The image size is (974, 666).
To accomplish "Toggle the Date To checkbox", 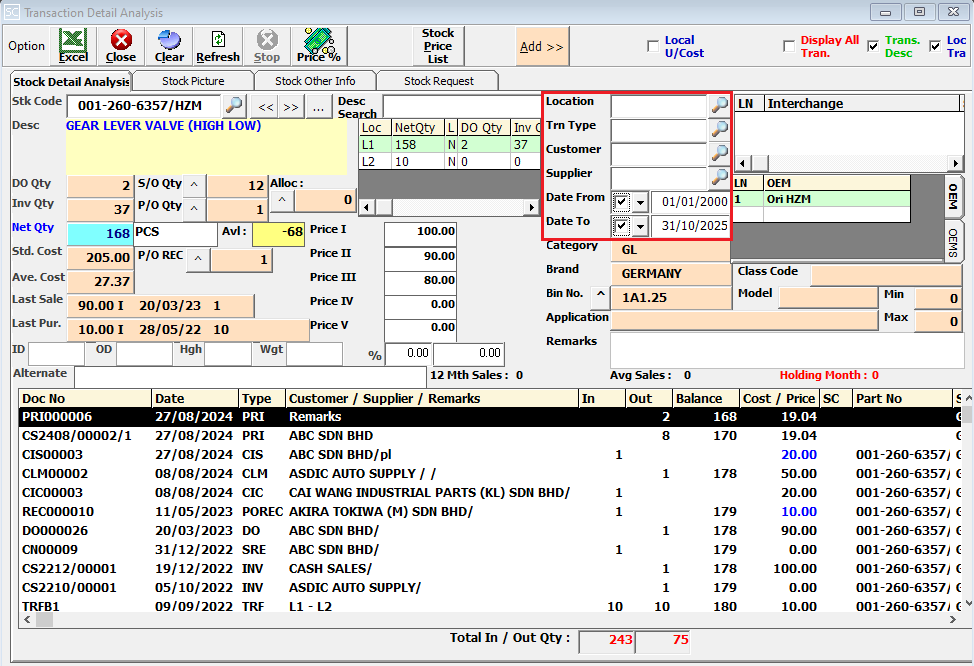I will (x=621, y=226).
